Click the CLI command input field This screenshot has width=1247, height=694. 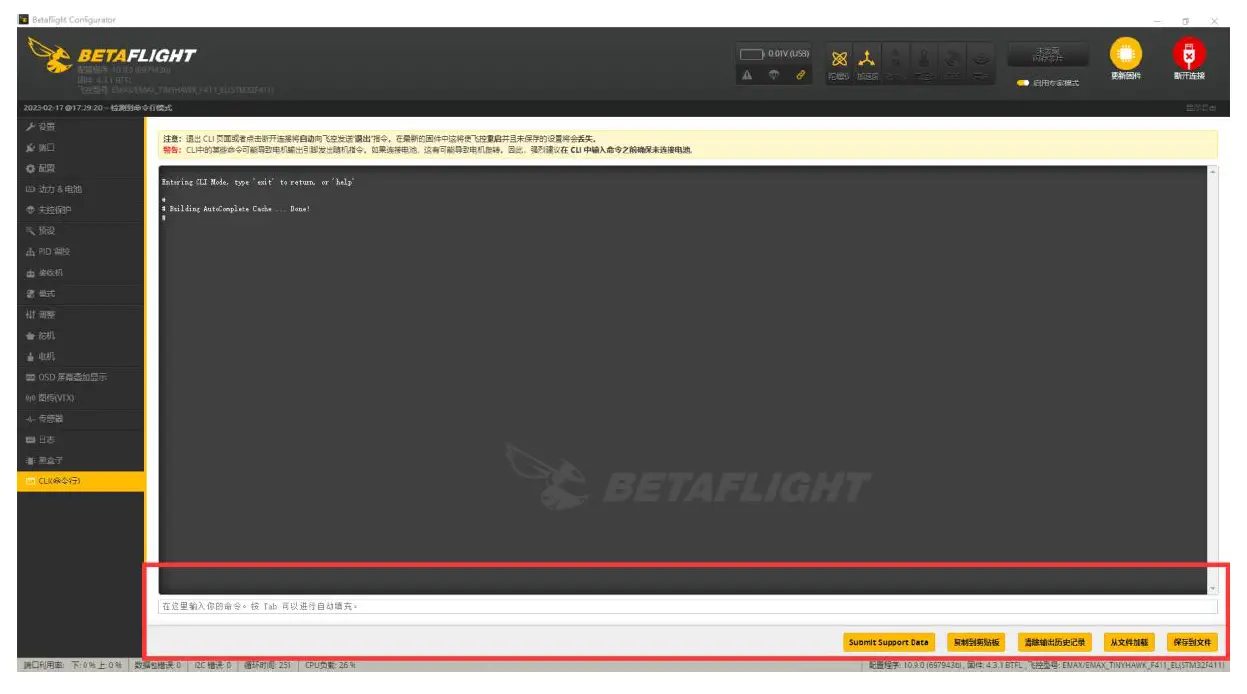688,606
